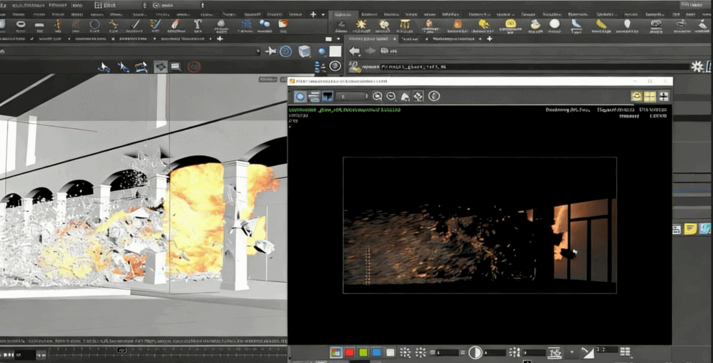Select the Grid shelf tool
The image size is (713, 363).
tap(40, 25)
